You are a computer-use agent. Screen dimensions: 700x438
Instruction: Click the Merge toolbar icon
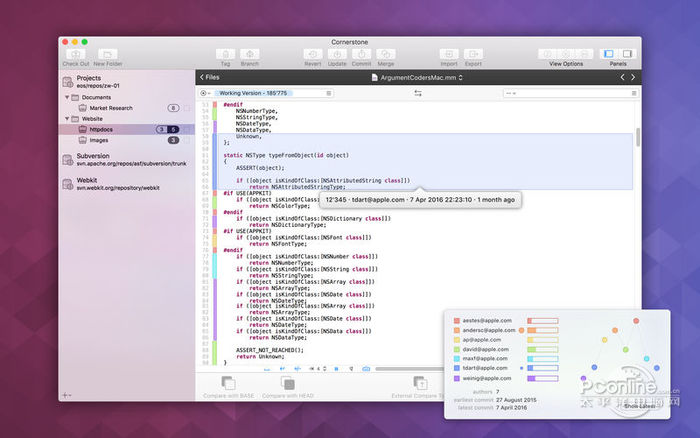pos(385,53)
